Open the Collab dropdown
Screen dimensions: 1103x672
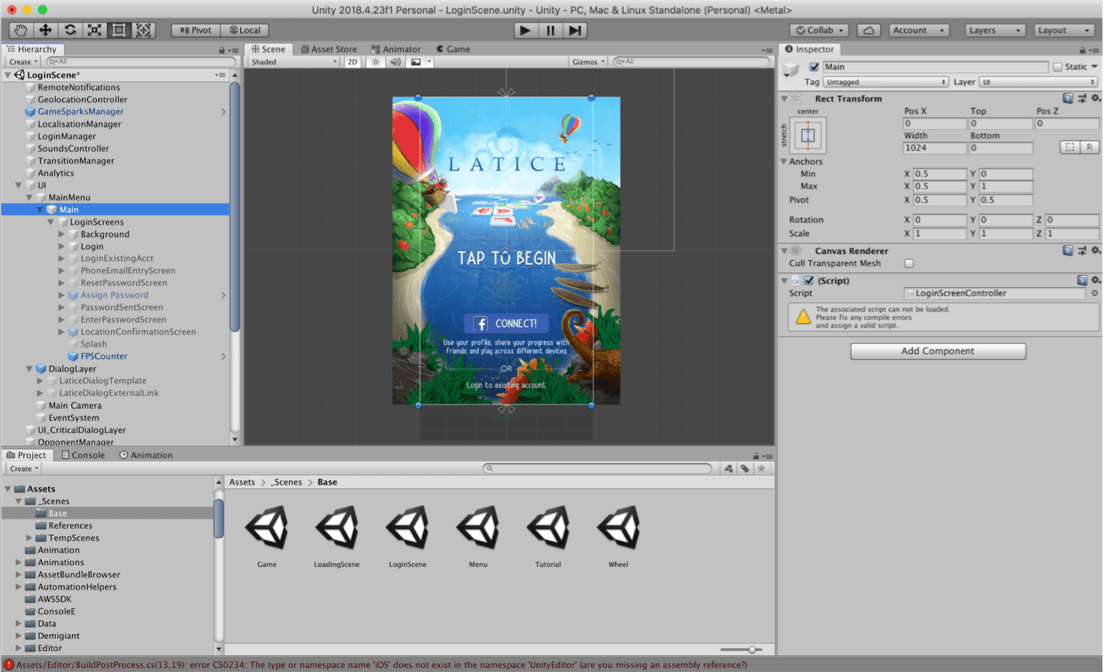(820, 30)
